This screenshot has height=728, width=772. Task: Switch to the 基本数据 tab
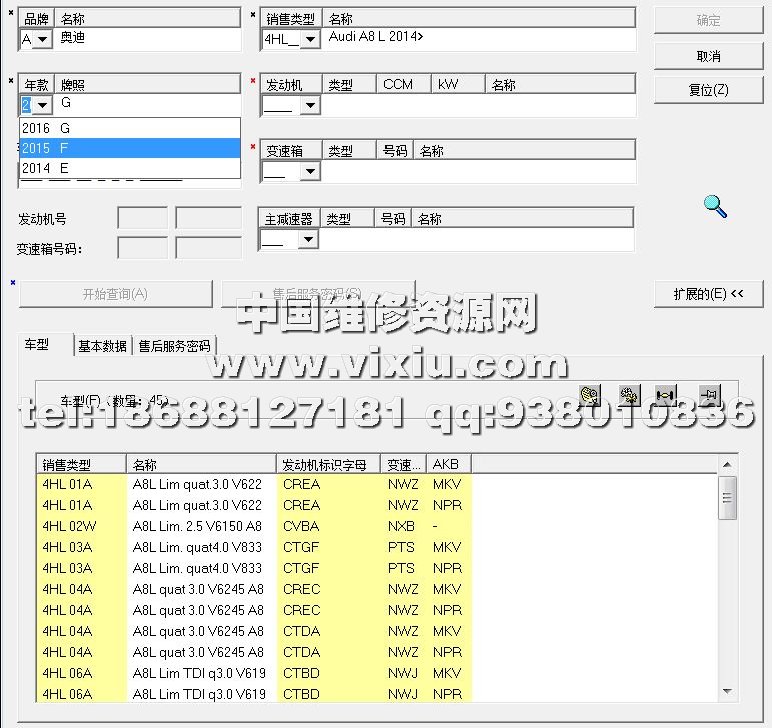coord(103,346)
